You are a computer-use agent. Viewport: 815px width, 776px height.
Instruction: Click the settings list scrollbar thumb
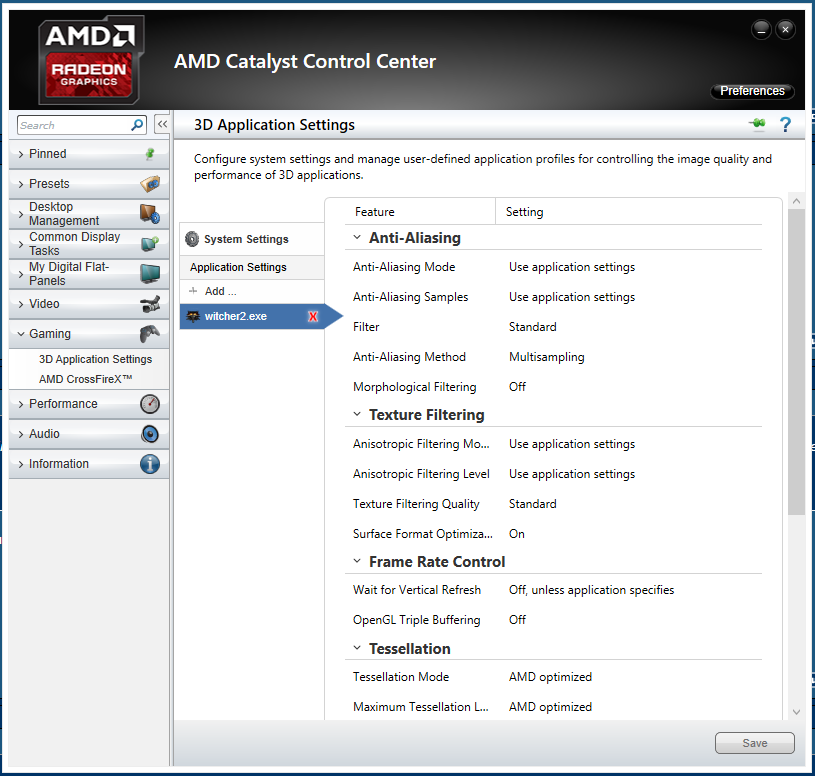[x=796, y=362]
